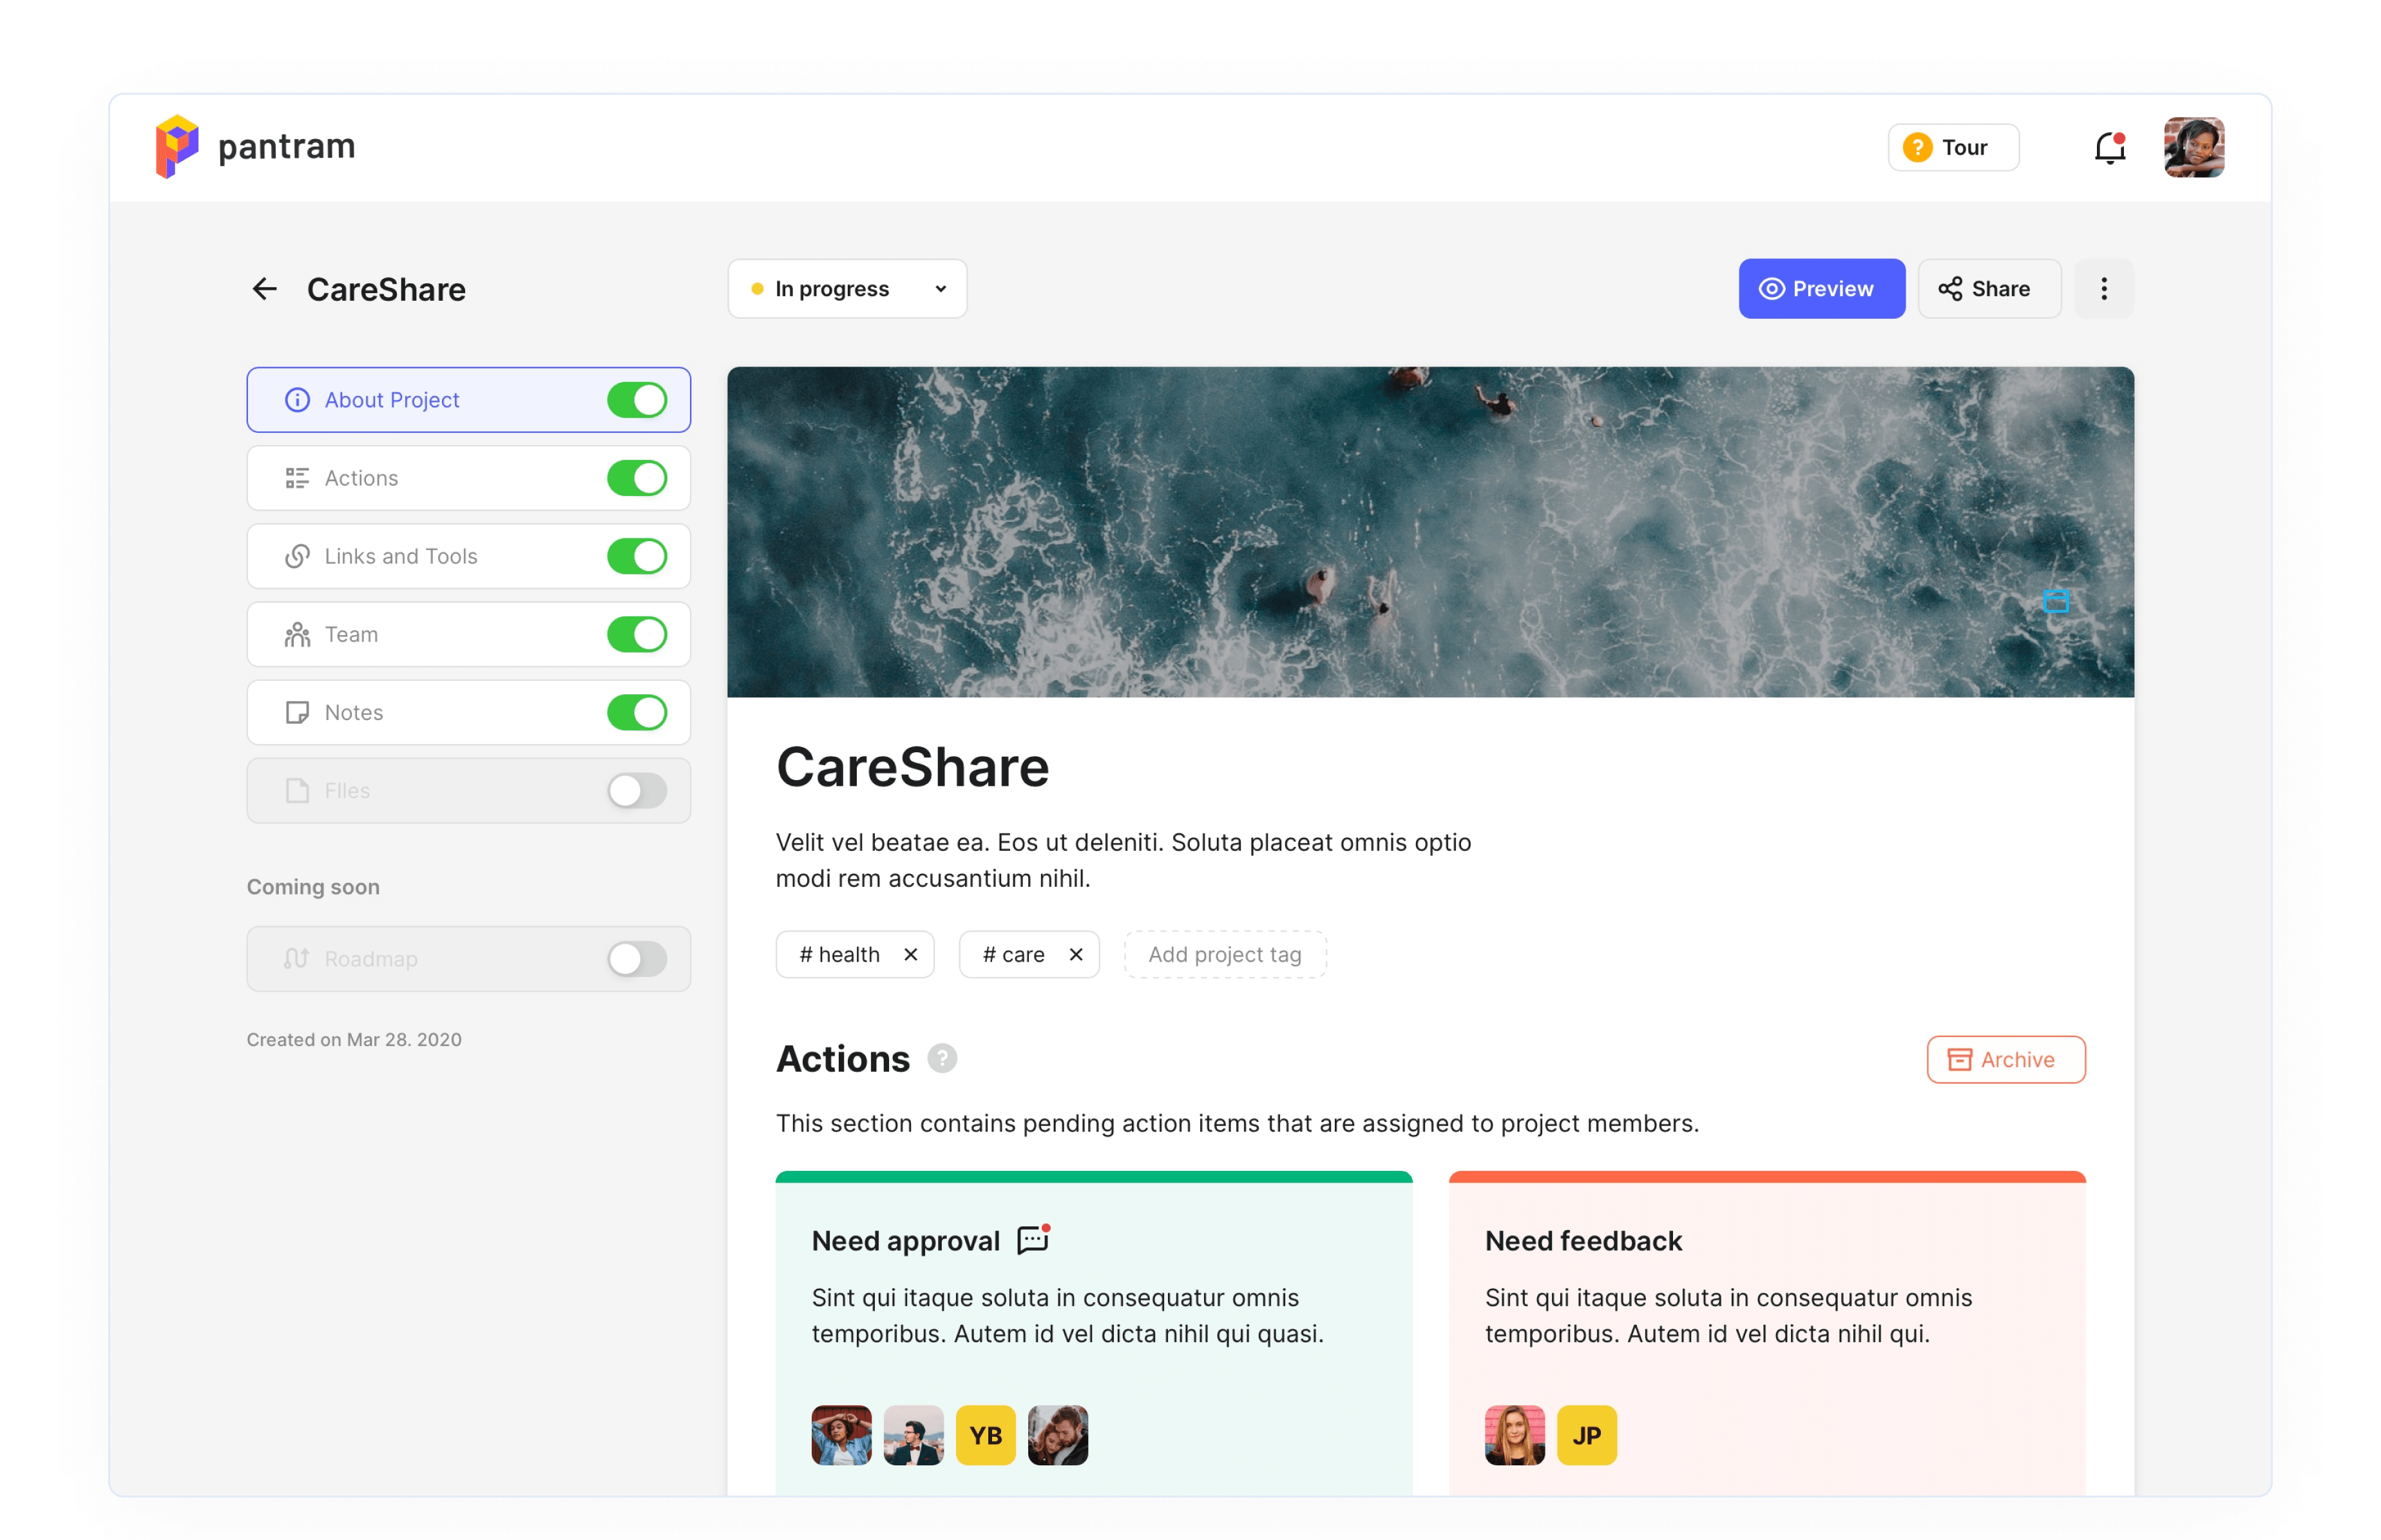Click the Archive button
This screenshot has width=2381, height=1540.
click(x=2006, y=1059)
